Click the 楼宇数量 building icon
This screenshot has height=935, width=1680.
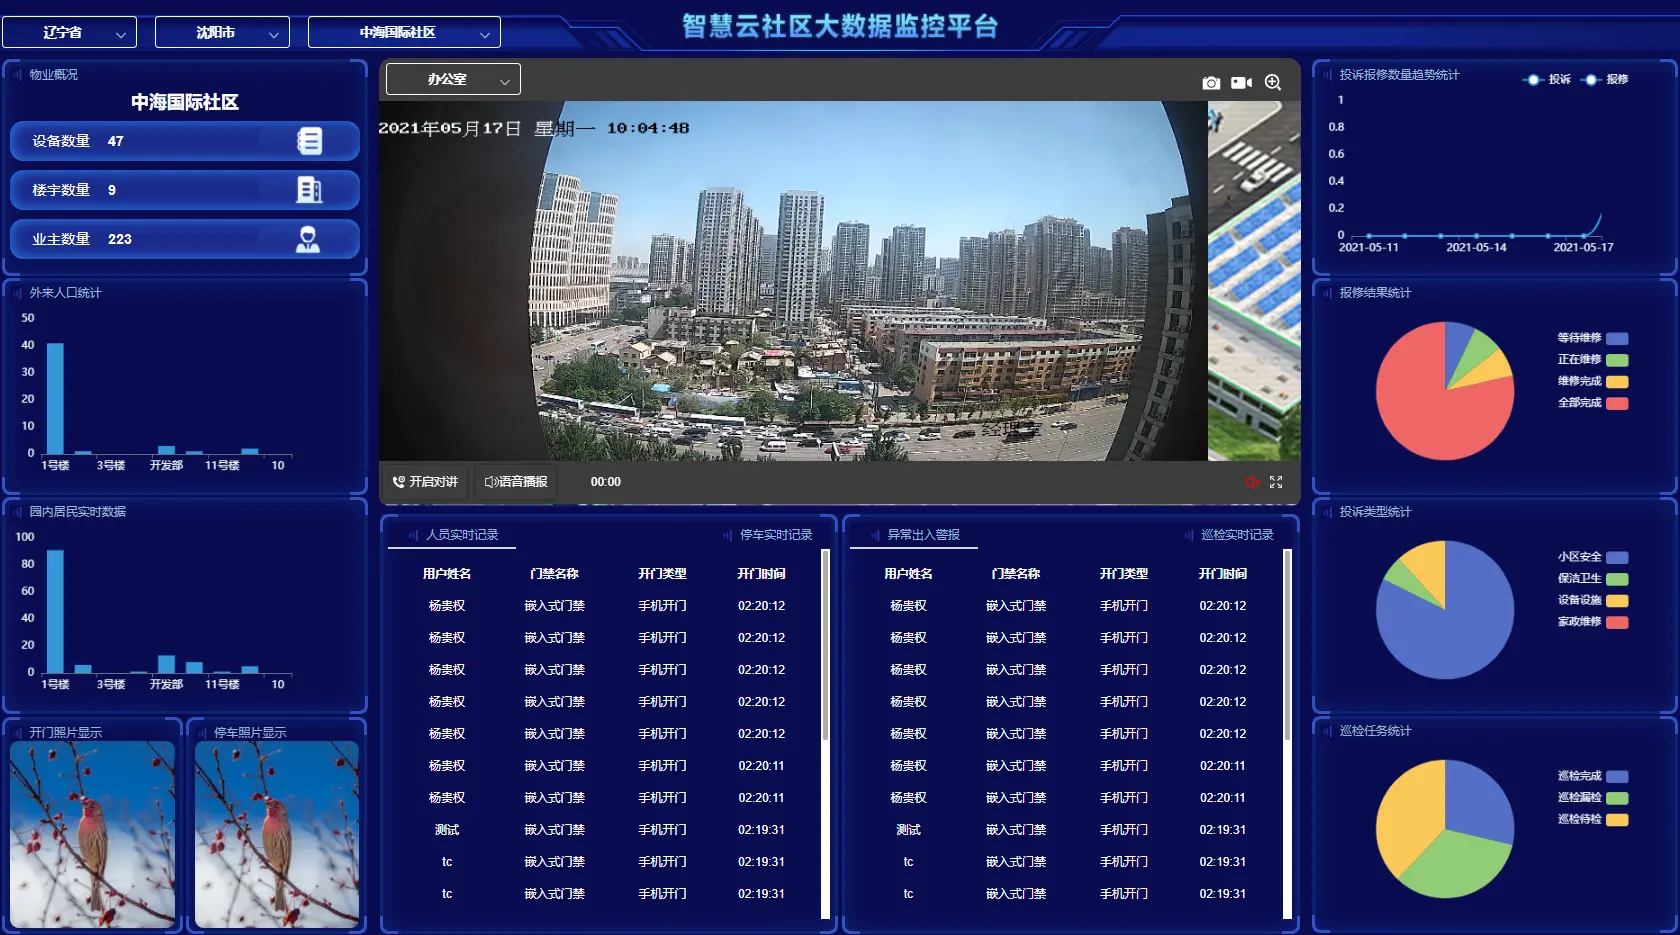(309, 190)
